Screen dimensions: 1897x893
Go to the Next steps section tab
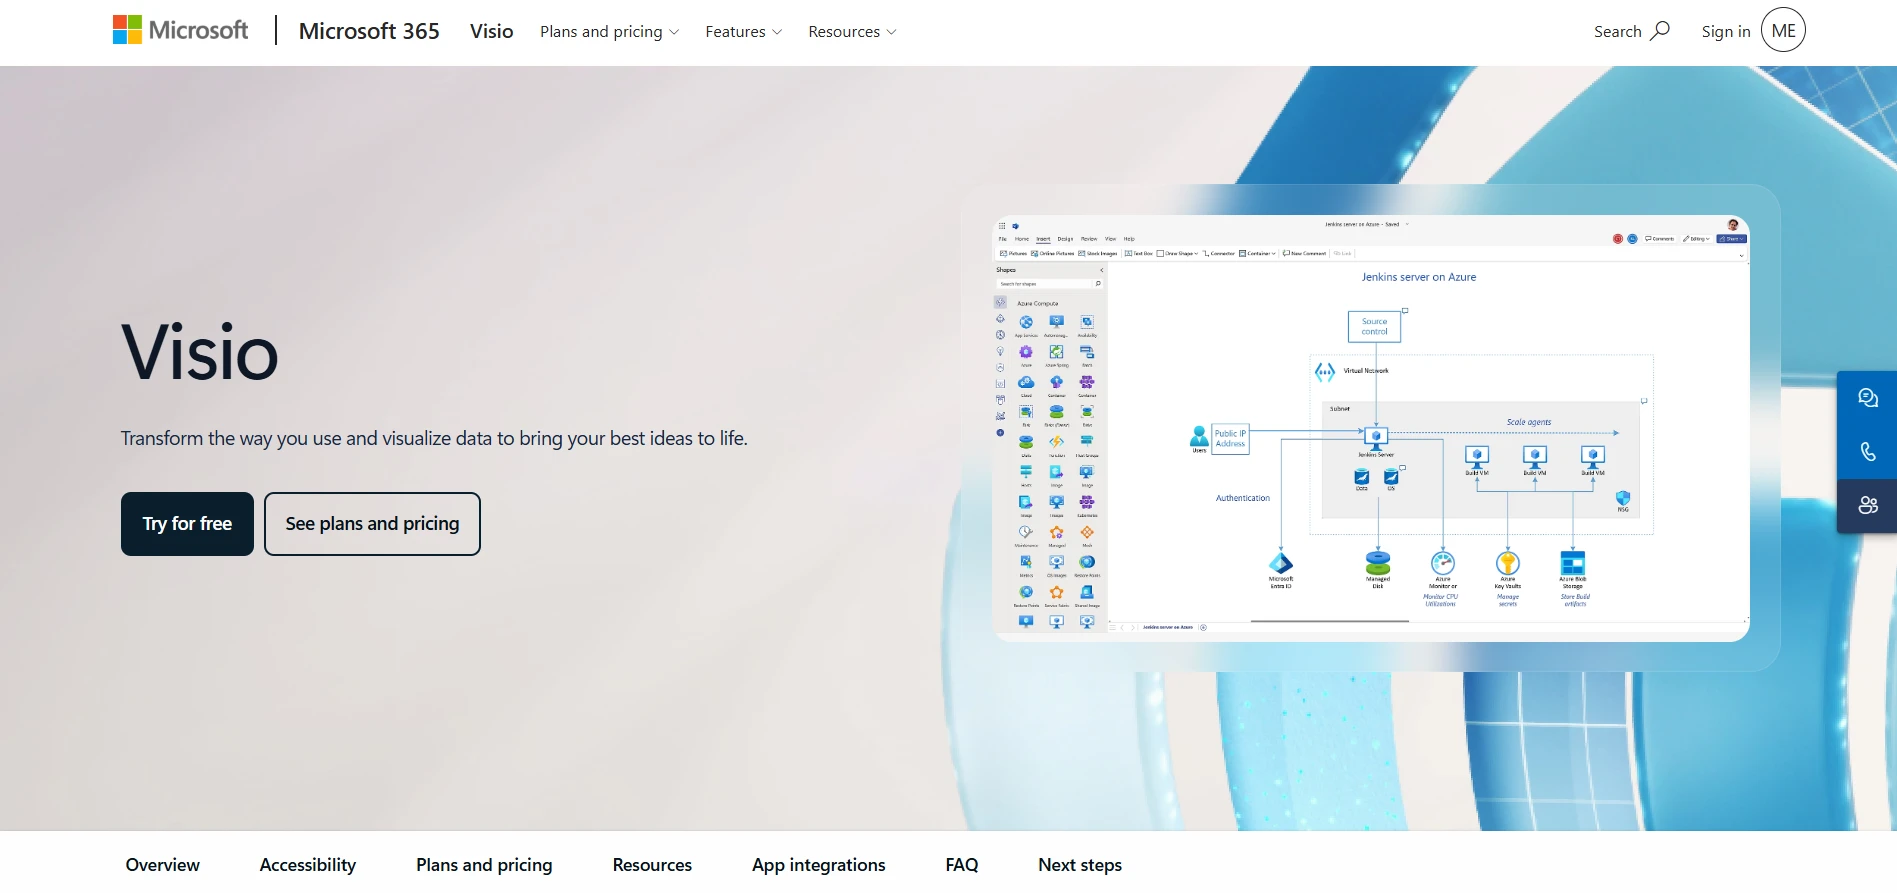pyautogui.click(x=1080, y=865)
